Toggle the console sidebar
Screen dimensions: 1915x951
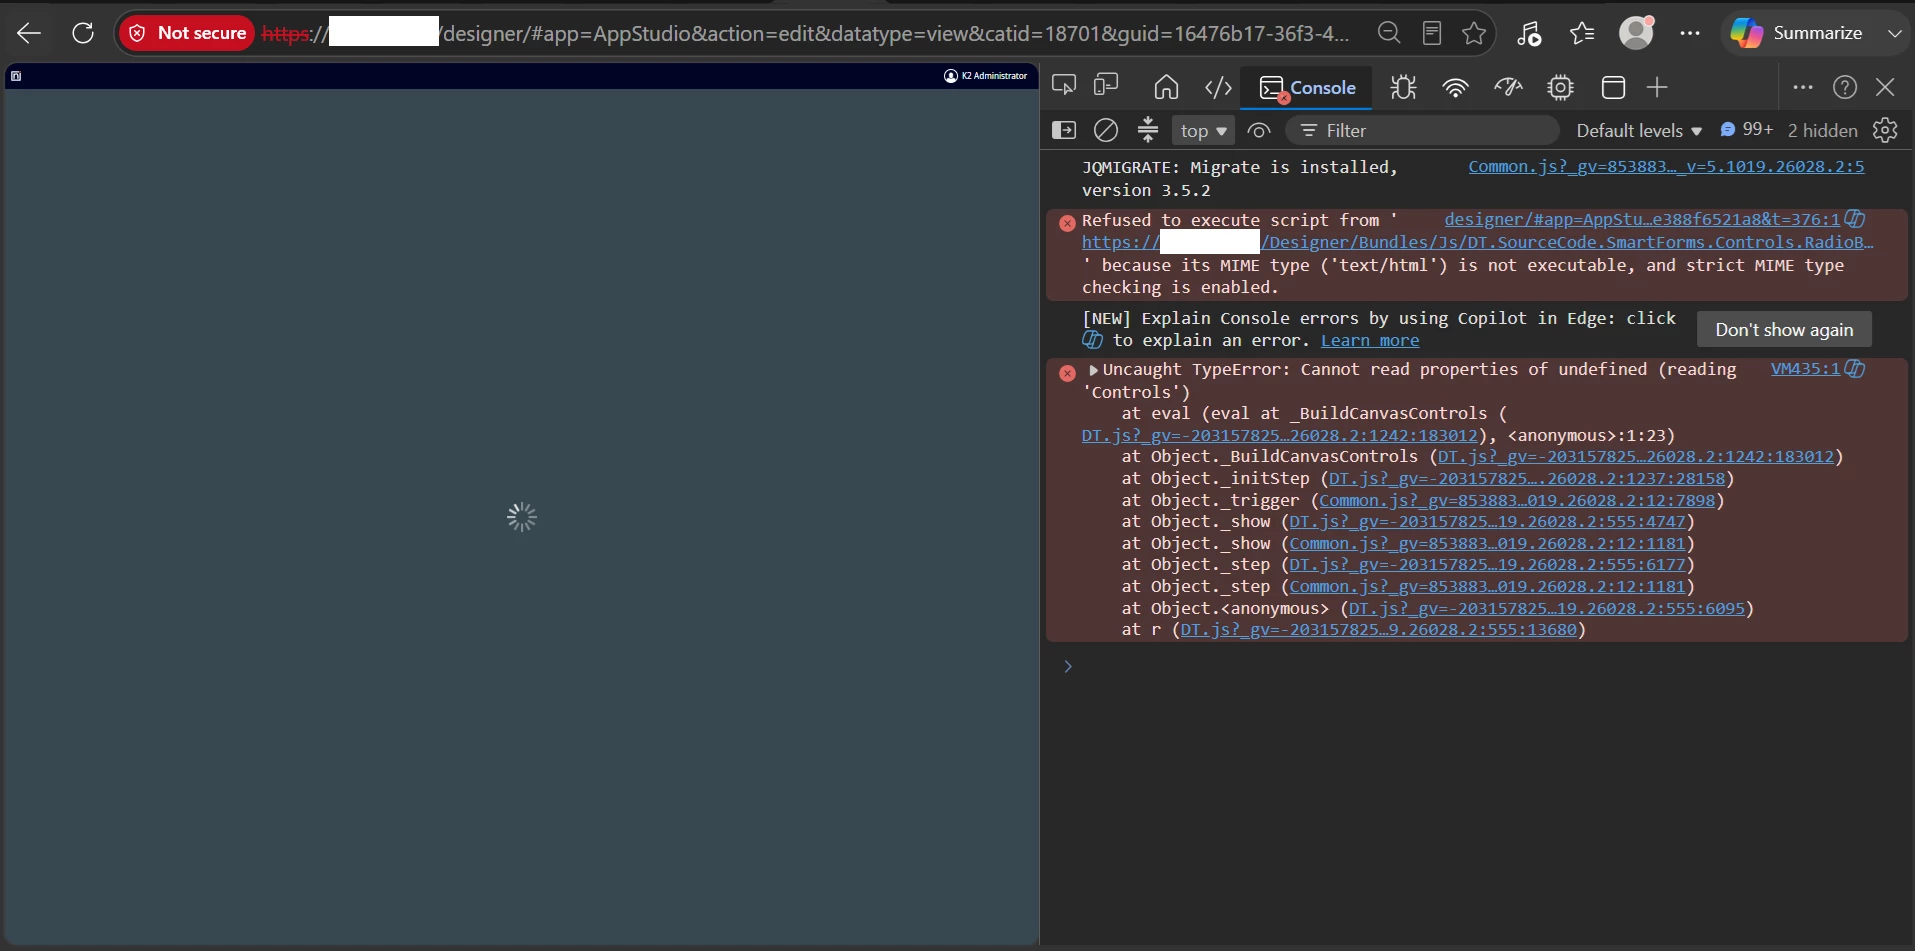point(1064,130)
